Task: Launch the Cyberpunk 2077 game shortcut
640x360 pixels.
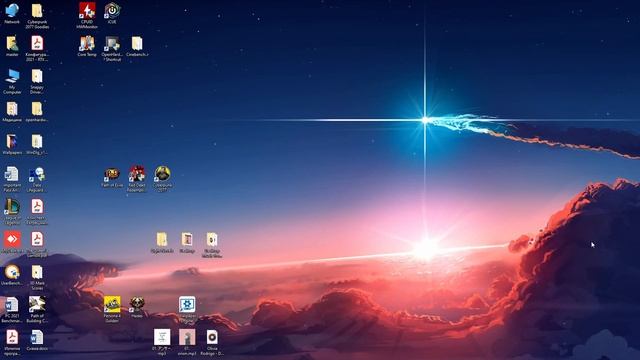Action: 162,179
